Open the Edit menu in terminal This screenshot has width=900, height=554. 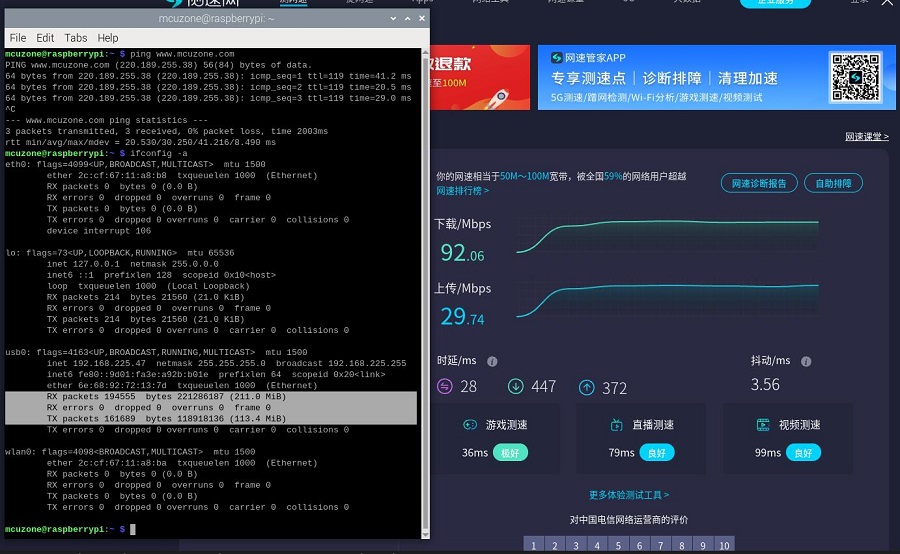tap(45, 38)
